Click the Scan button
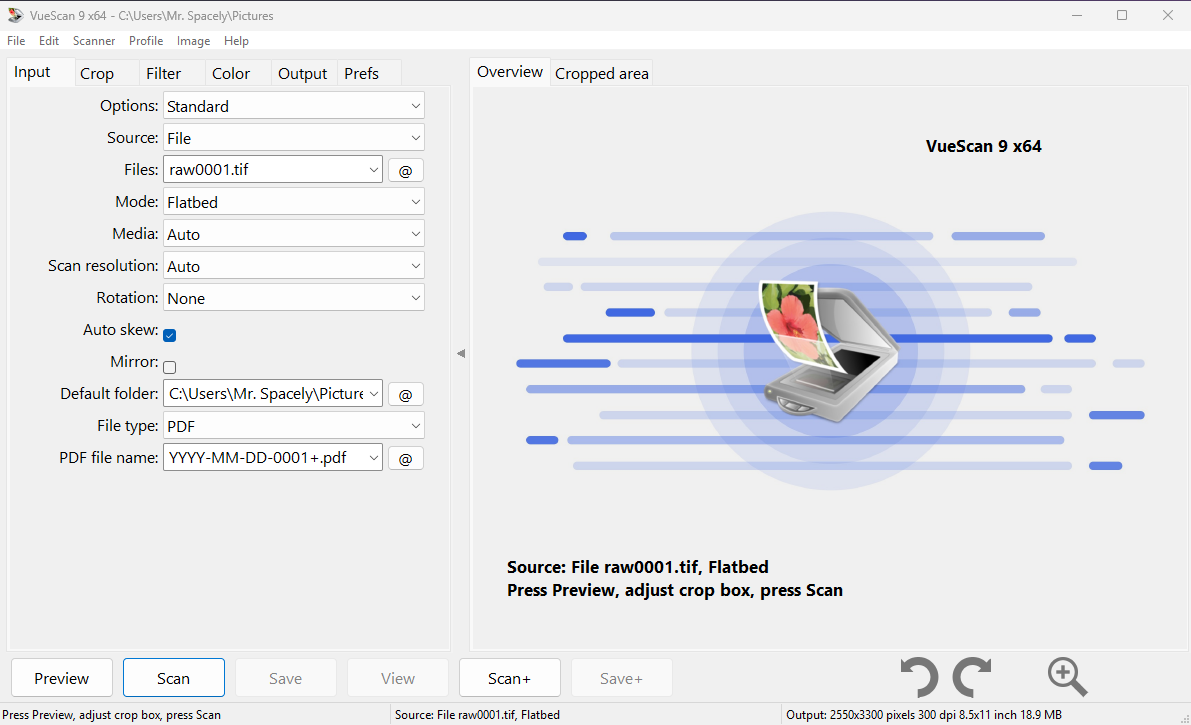The image size is (1191, 725). point(173,678)
